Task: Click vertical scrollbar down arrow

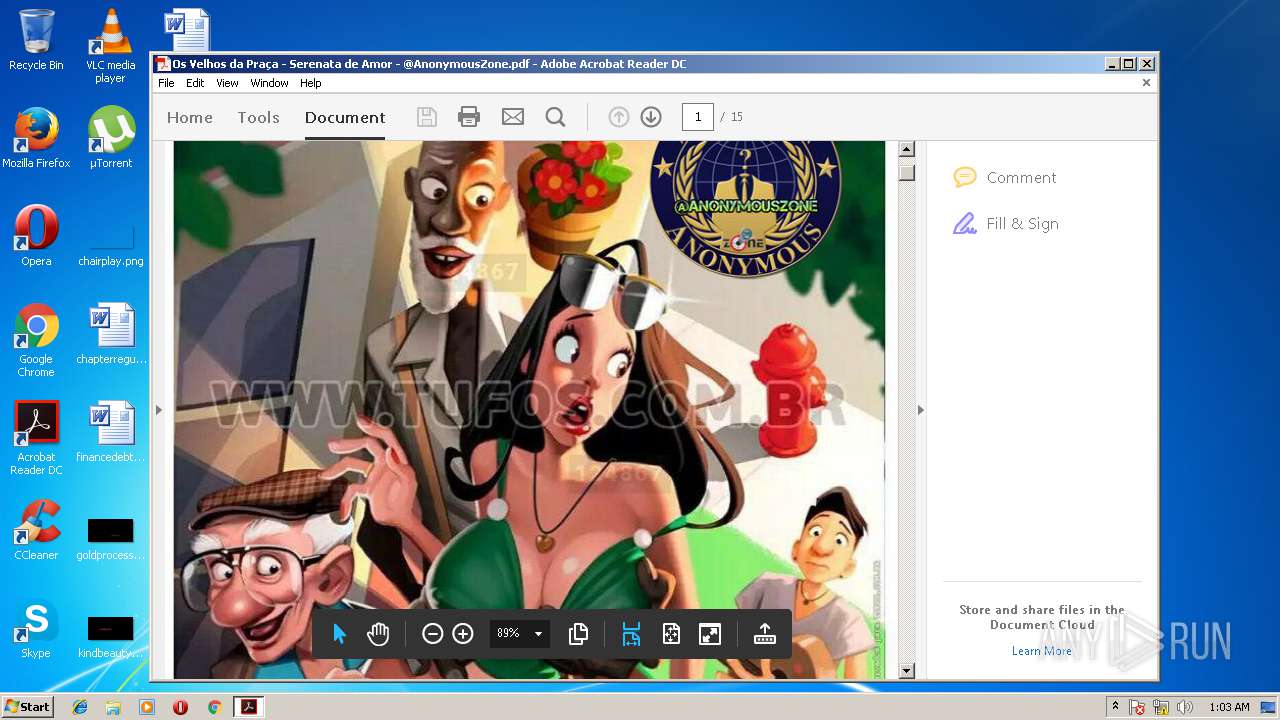Action: coord(907,671)
